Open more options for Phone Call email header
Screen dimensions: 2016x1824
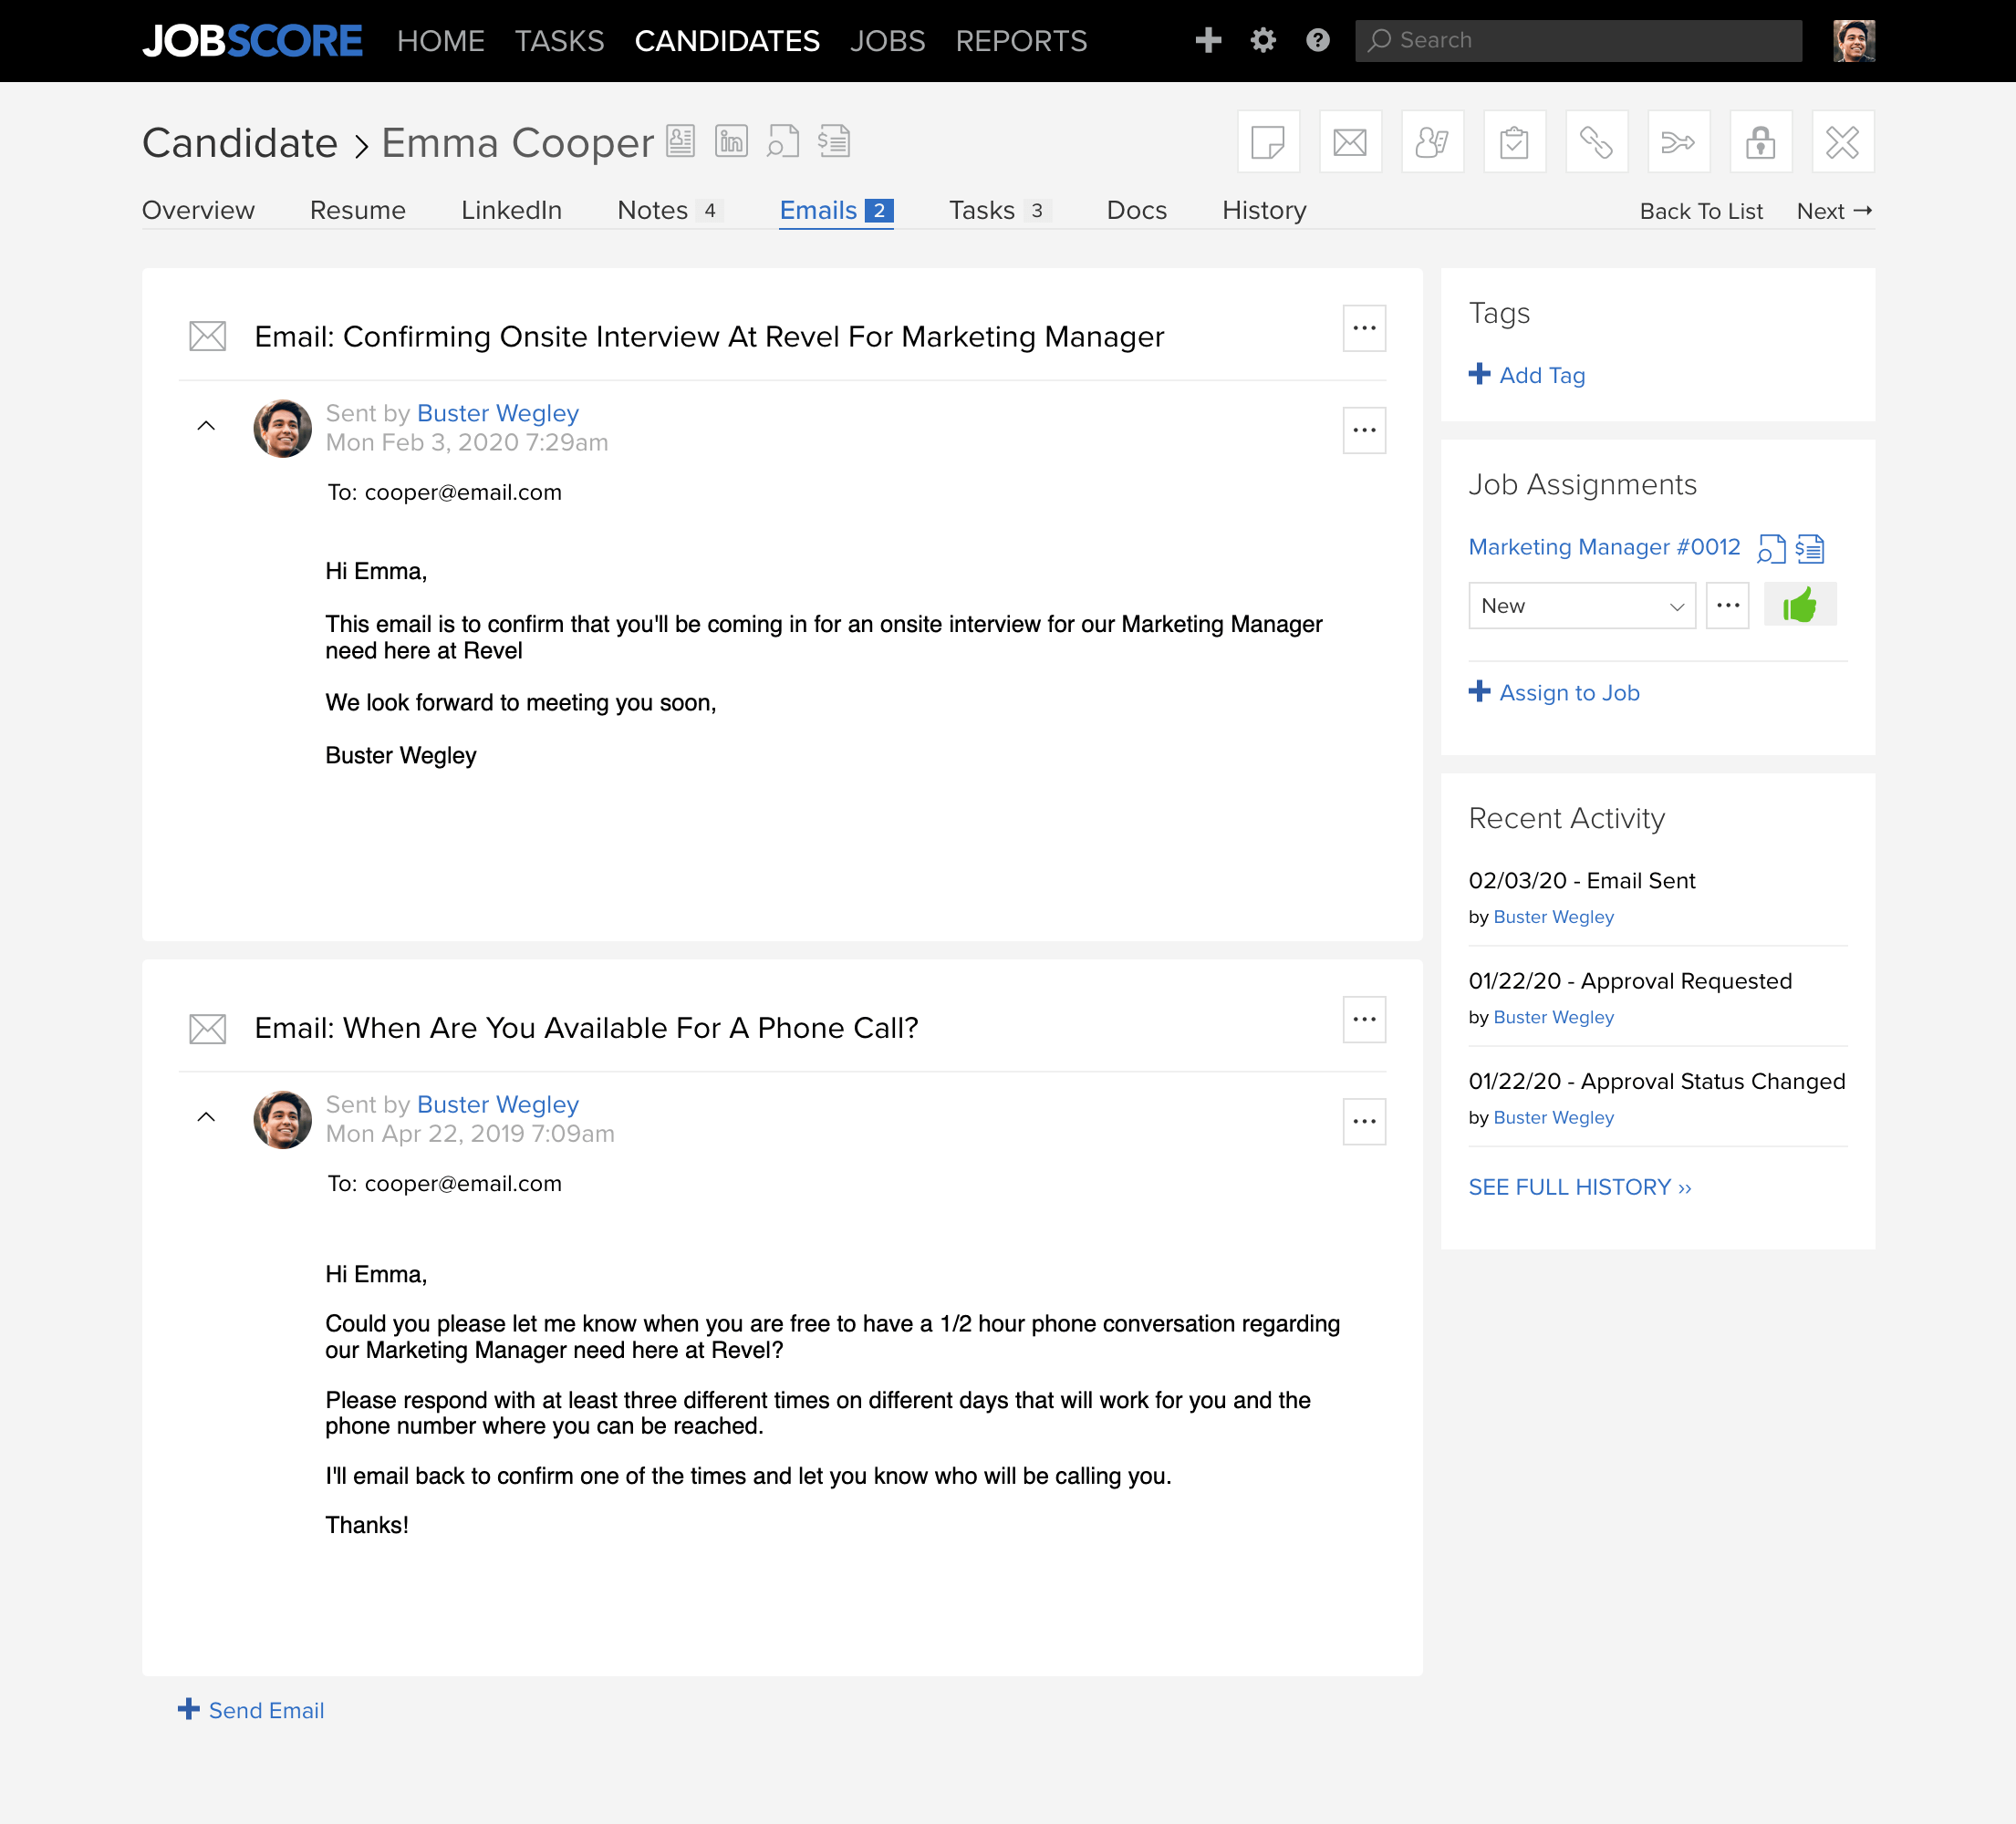point(1364,1019)
